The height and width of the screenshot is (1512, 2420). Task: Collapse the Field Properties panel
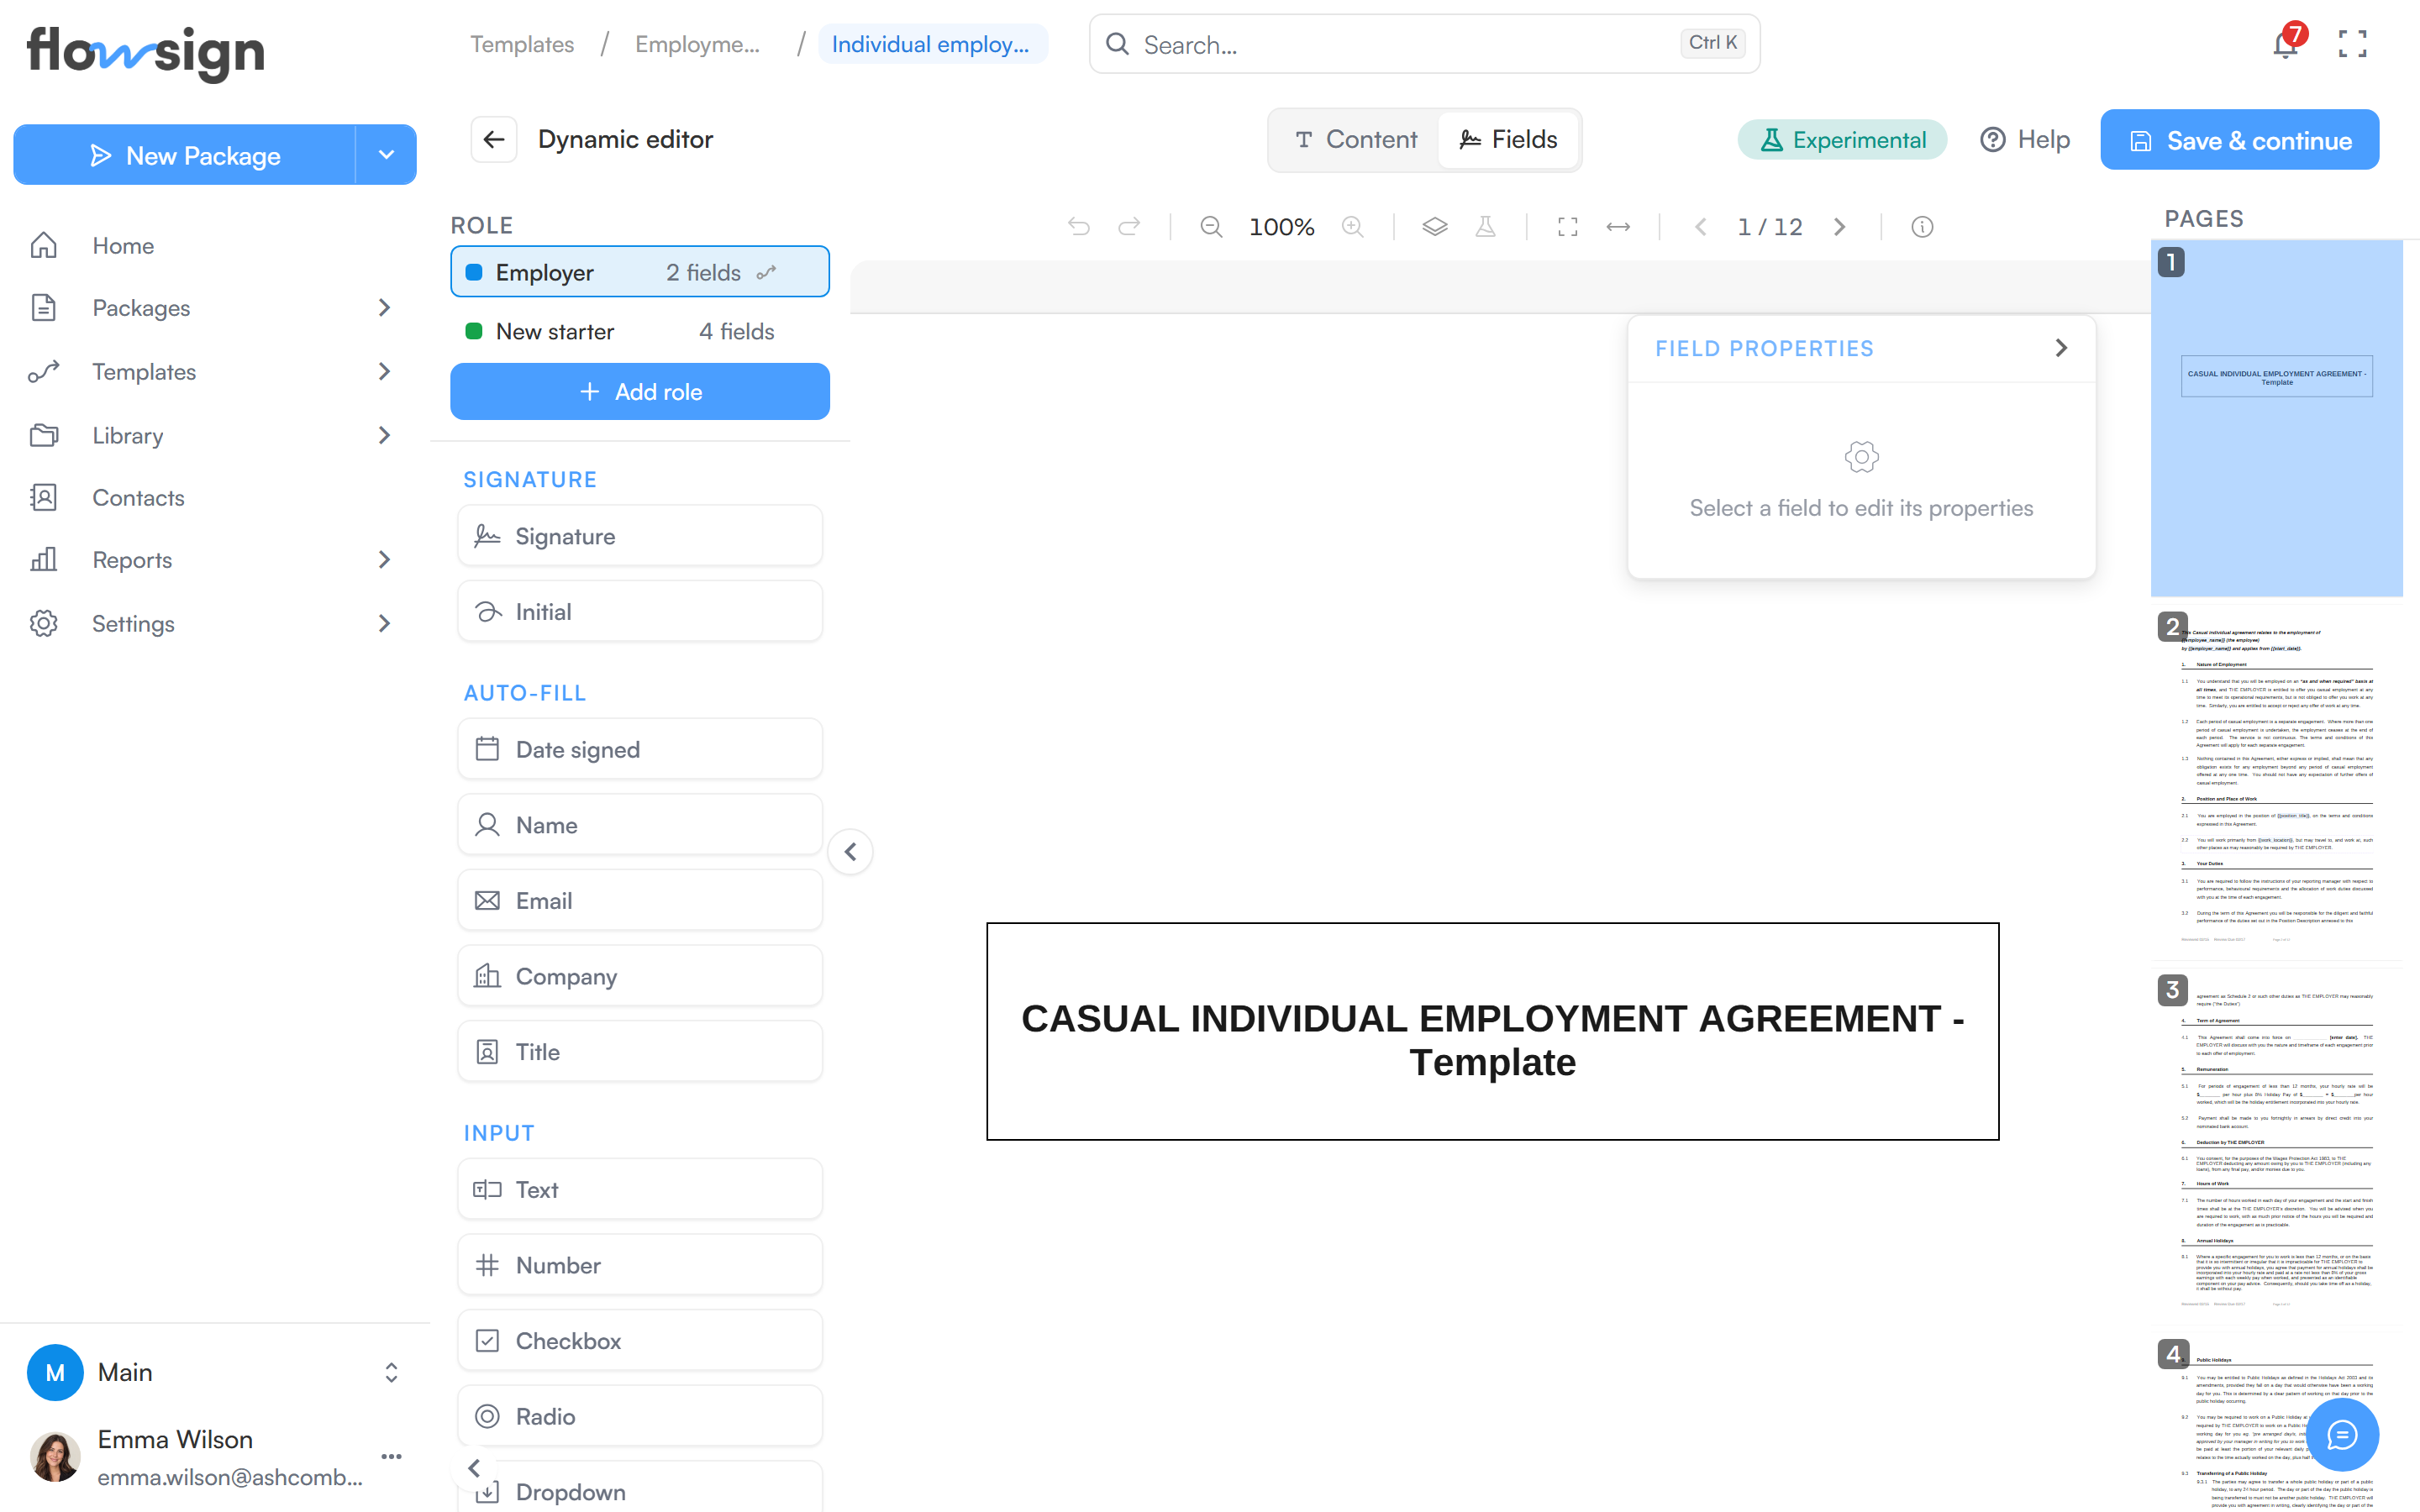2061,348
